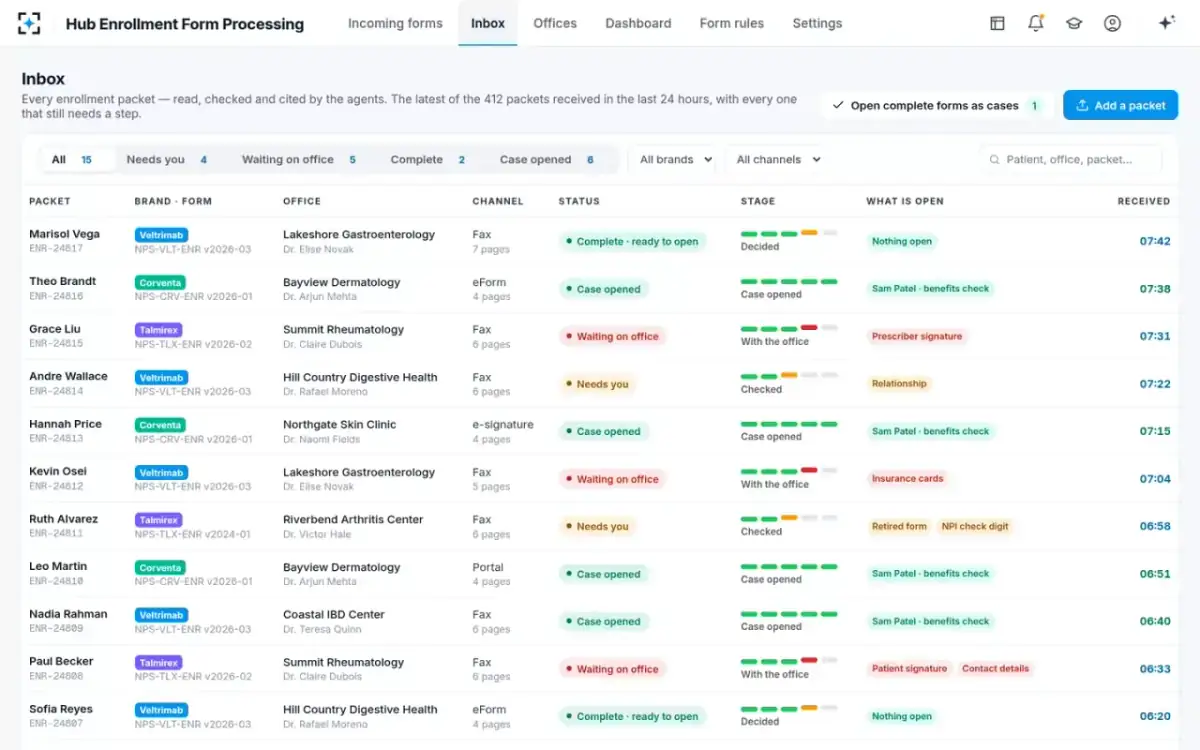Go to the Offices tab
This screenshot has width=1200, height=750.
pyautogui.click(x=555, y=23)
